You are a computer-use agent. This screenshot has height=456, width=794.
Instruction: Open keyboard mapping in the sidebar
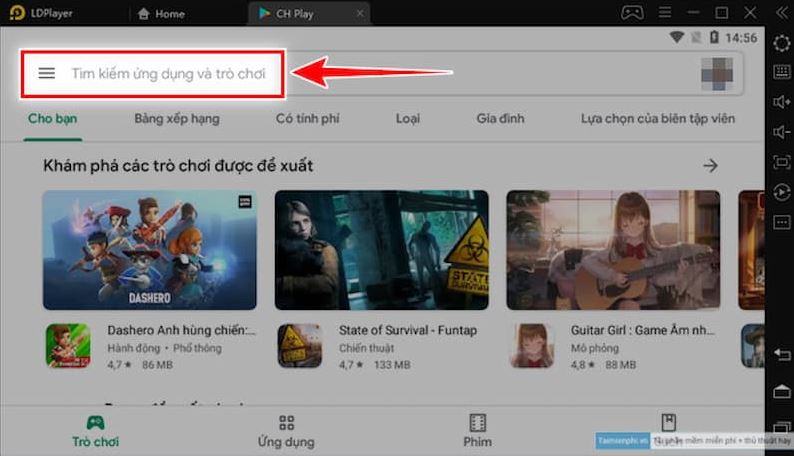click(x=781, y=72)
